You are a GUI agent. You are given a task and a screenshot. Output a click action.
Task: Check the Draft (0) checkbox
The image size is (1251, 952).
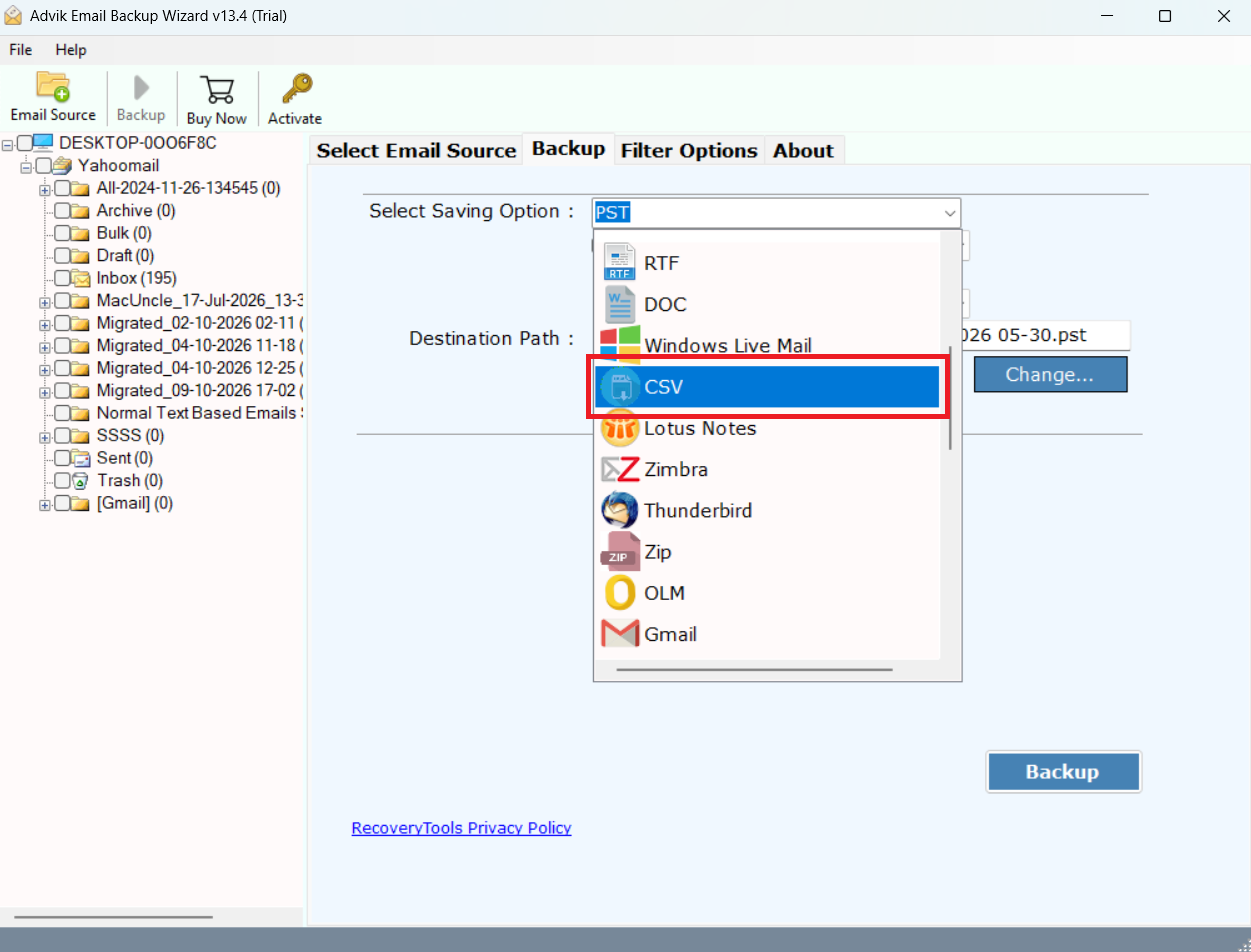62,255
